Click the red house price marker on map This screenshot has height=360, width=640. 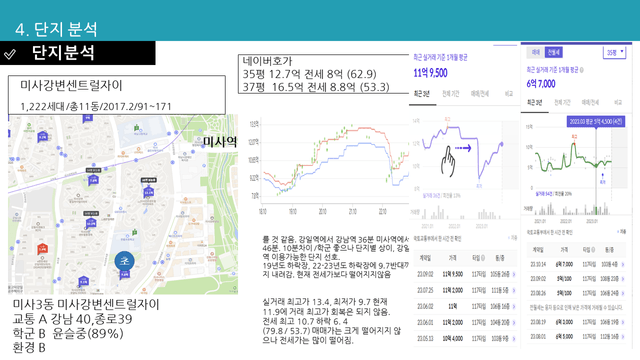42,249
